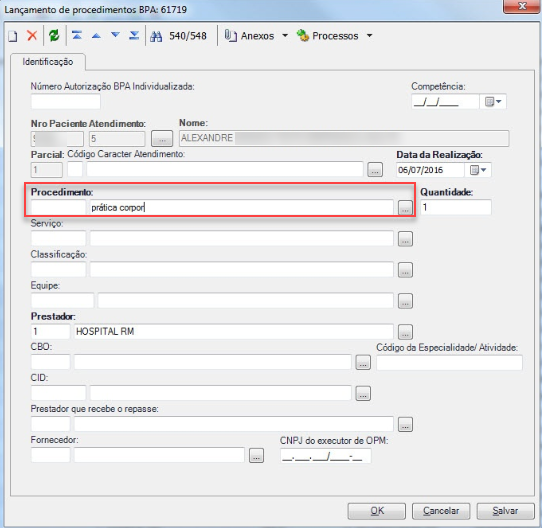The width and height of the screenshot is (542, 528).
Task: Click Procedimento description field with prática corpor
Action: (x=242, y=207)
